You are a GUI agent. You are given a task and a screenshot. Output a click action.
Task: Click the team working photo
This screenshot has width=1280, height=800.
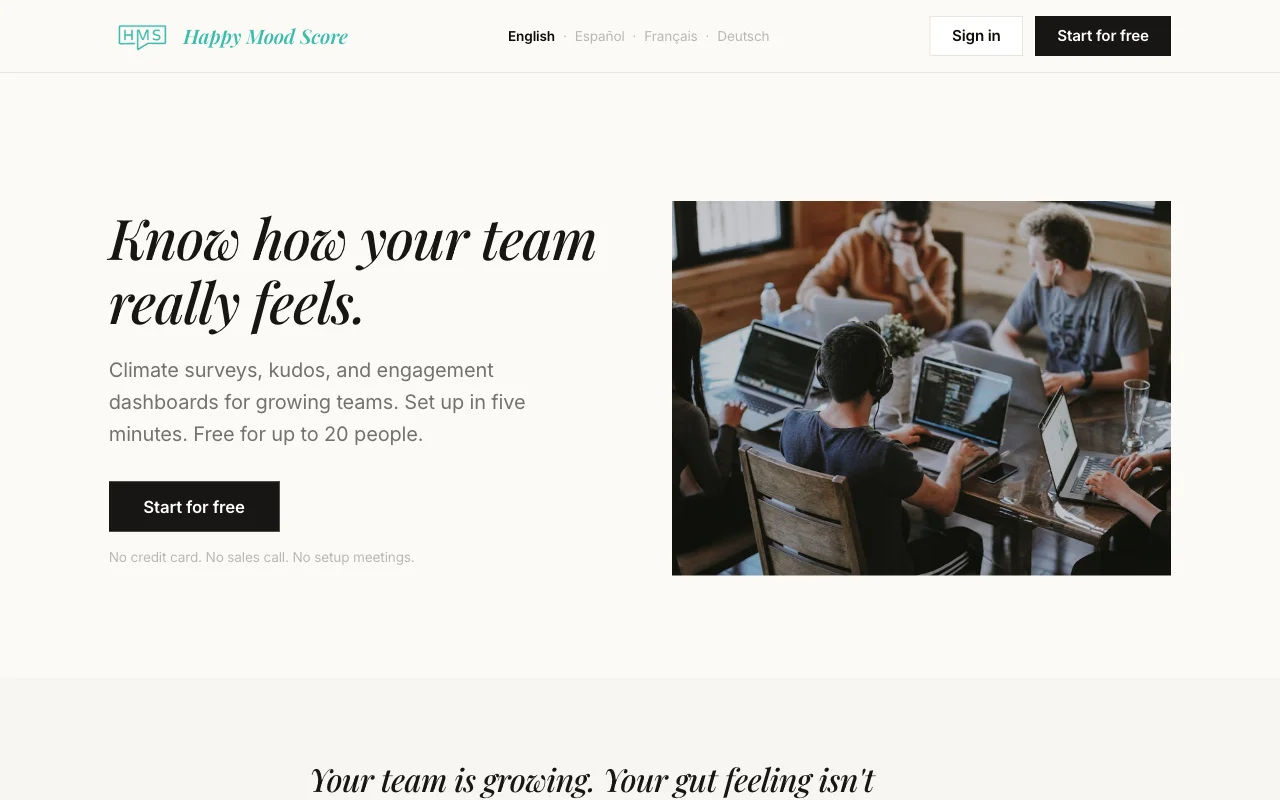(921, 388)
